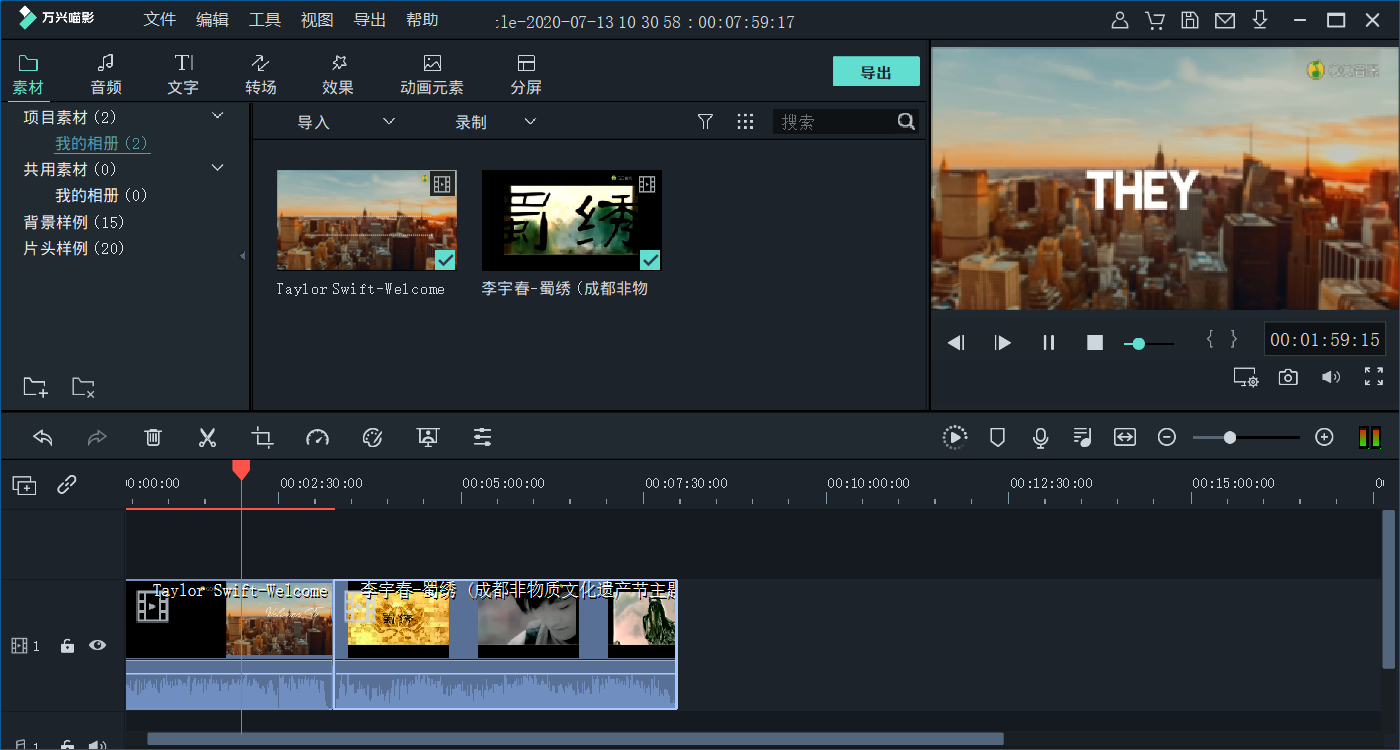Click the voiceover microphone icon
Image resolution: width=1400 pixels, height=750 pixels.
1040,437
